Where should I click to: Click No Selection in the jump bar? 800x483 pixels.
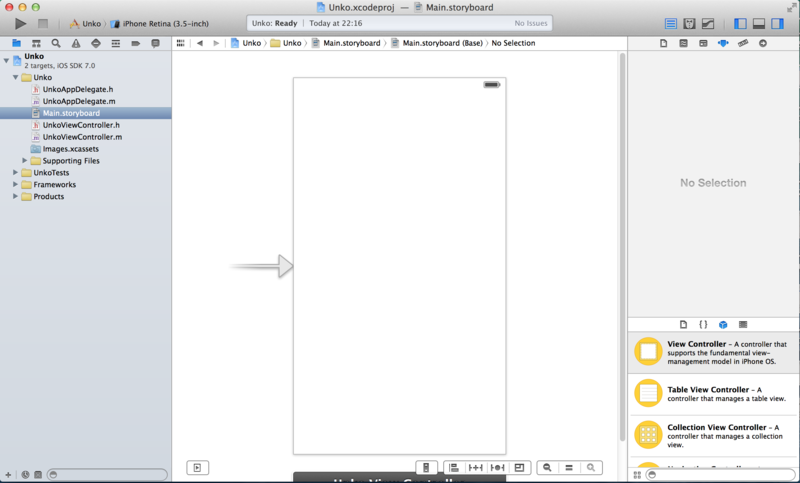(x=513, y=43)
